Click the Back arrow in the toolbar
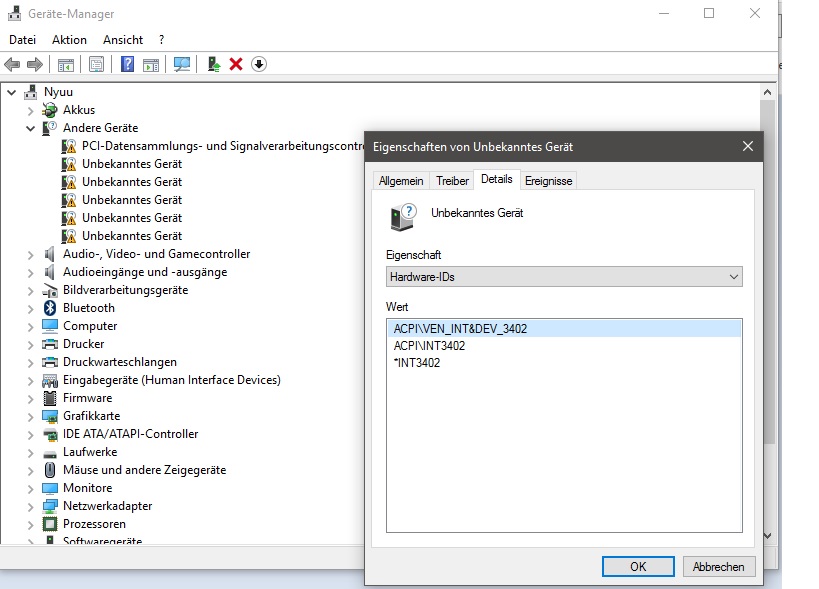 [x=12, y=64]
